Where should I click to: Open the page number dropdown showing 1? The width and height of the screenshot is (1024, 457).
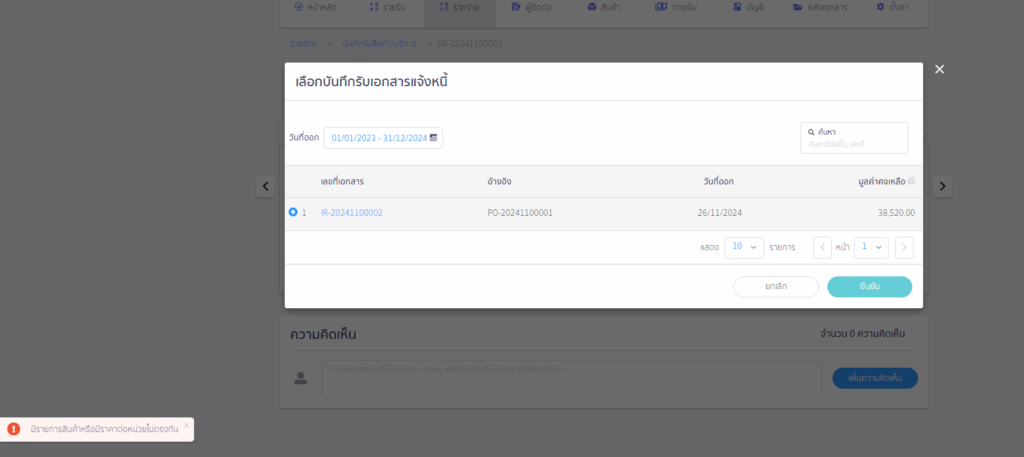pyautogui.click(x=871, y=247)
